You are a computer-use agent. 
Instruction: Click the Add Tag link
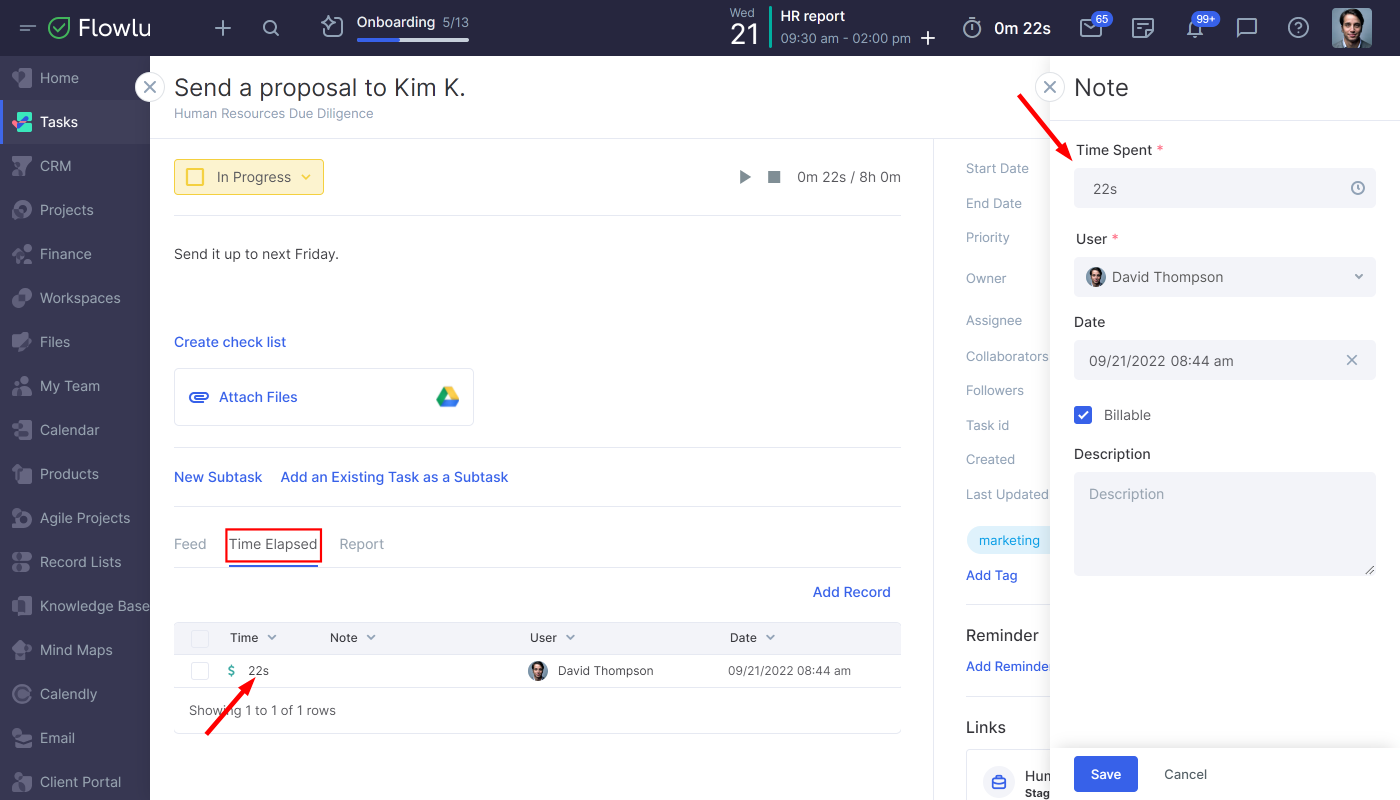(992, 575)
